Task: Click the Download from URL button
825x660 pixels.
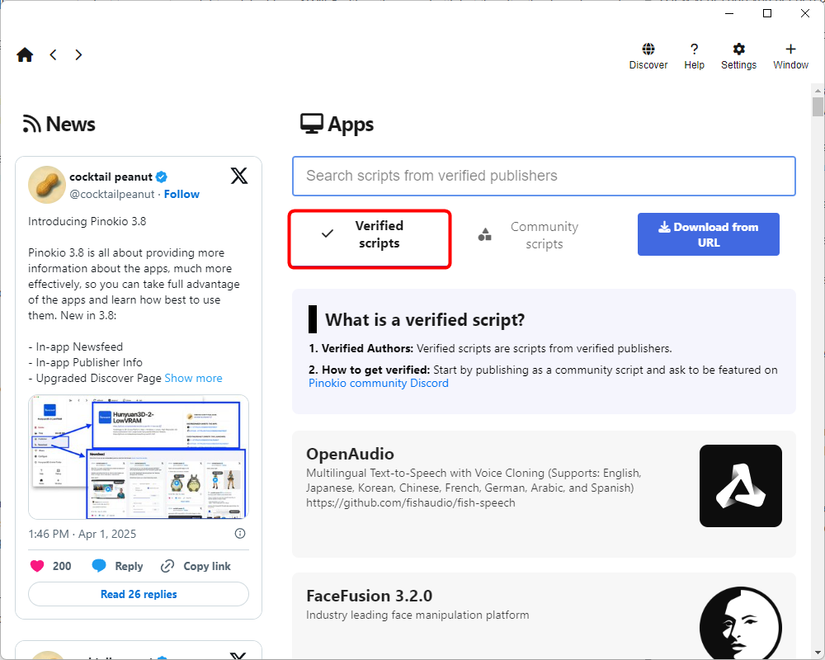Action: click(708, 234)
